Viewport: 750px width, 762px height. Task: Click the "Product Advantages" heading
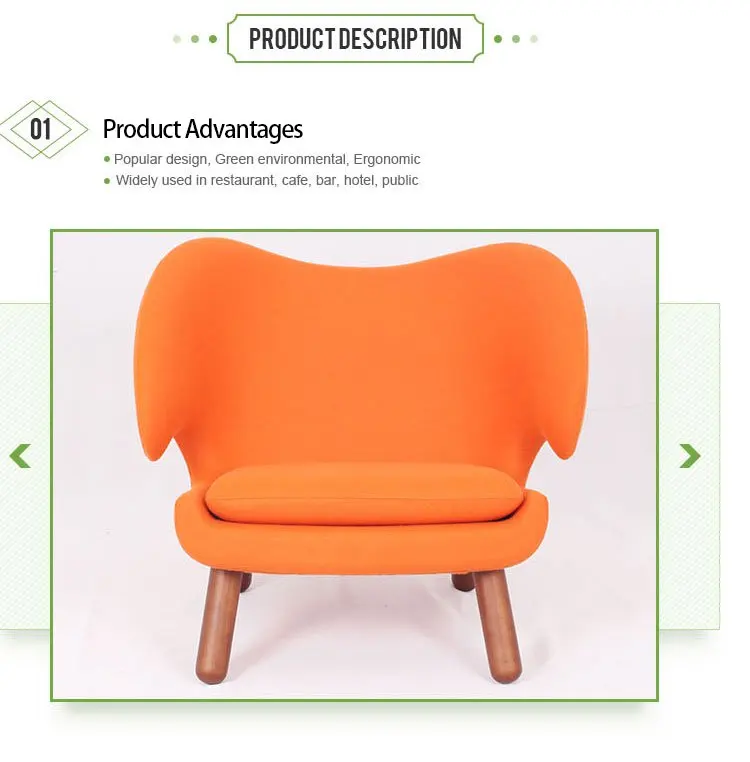click(x=203, y=129)
